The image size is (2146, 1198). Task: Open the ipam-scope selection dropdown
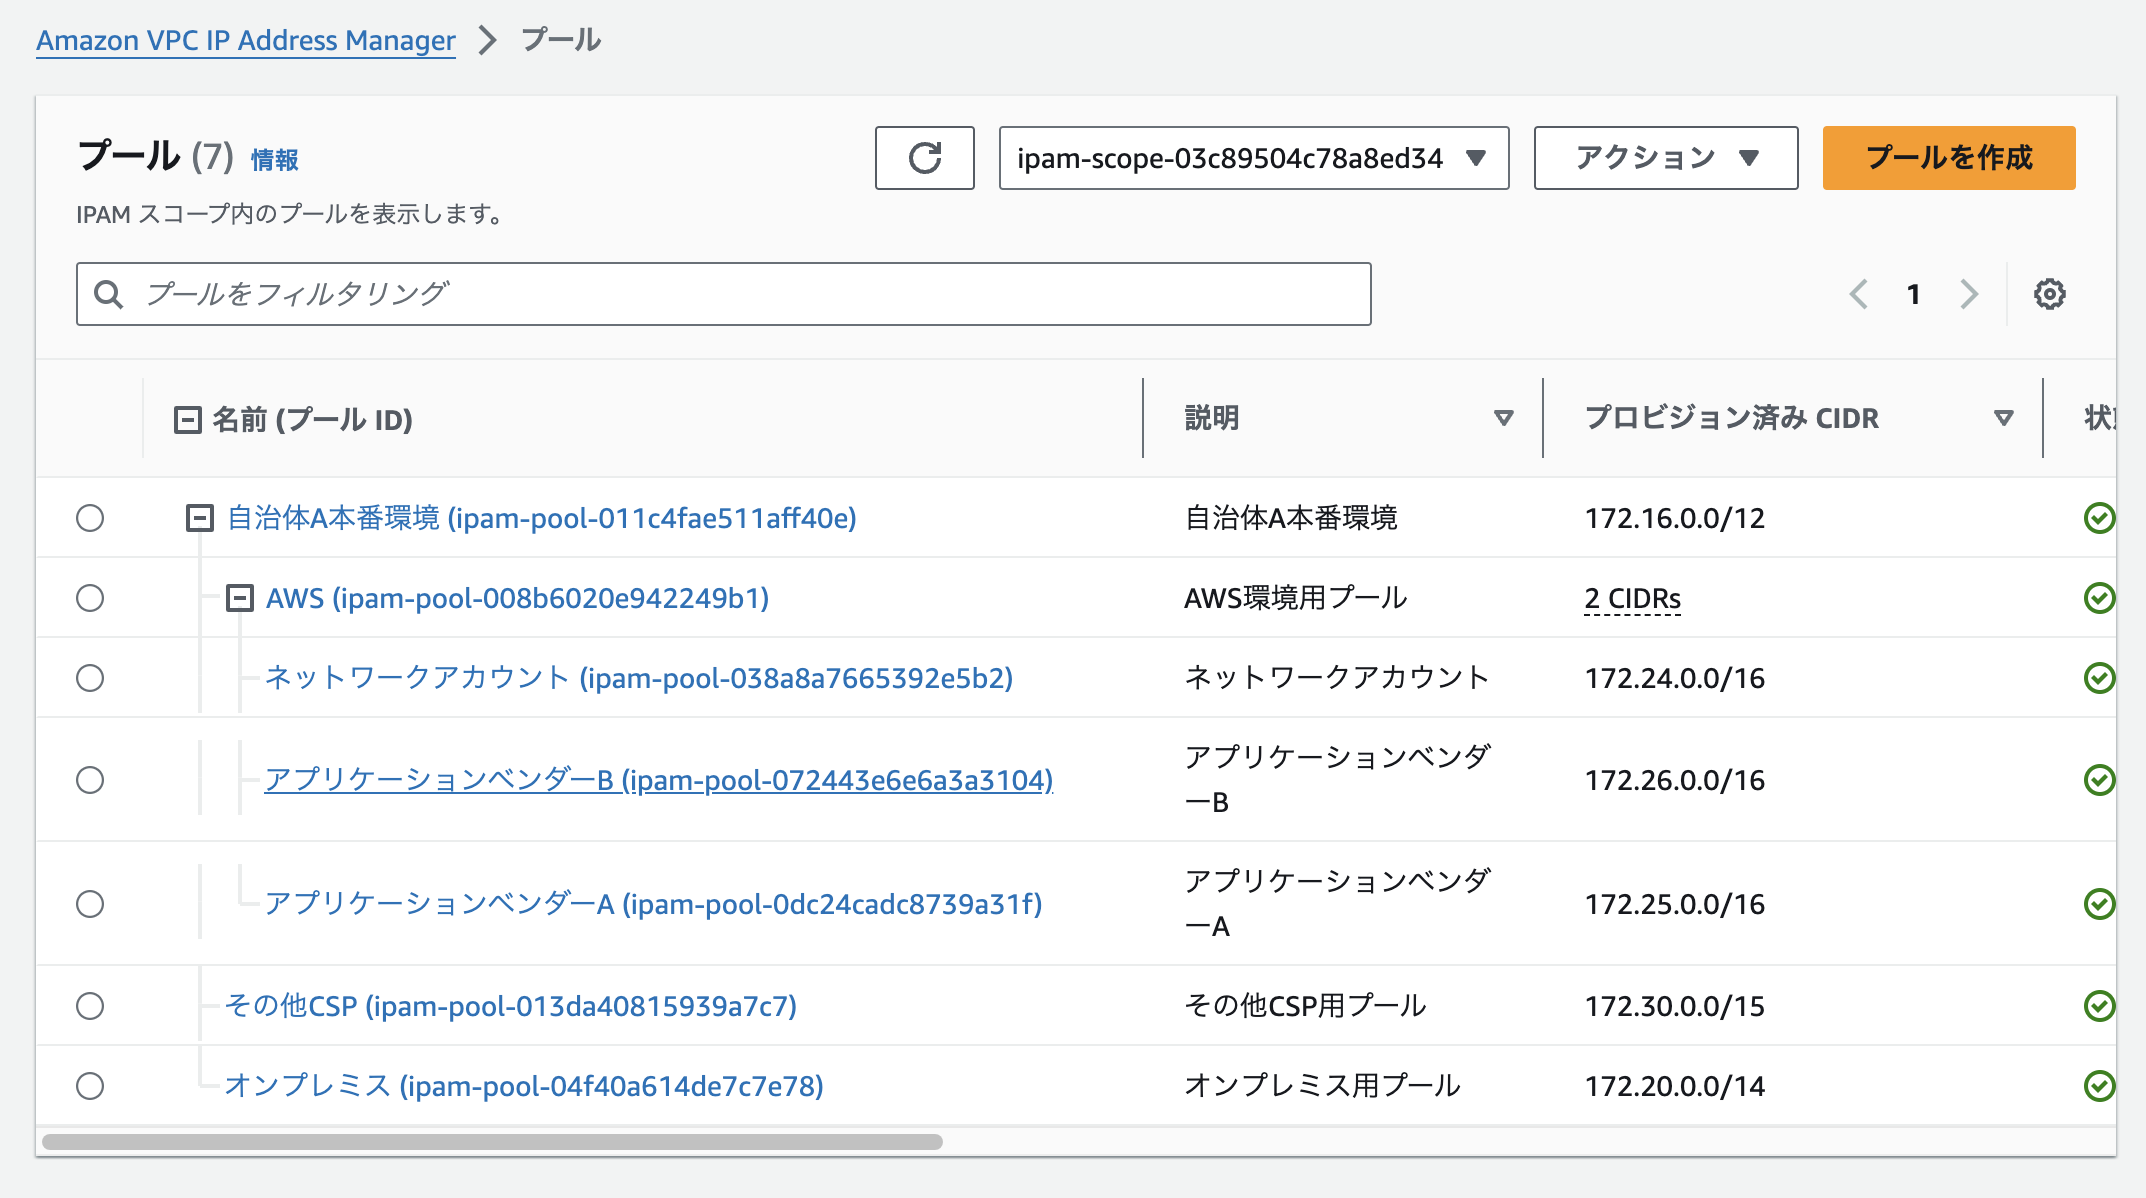[1253, 158]
